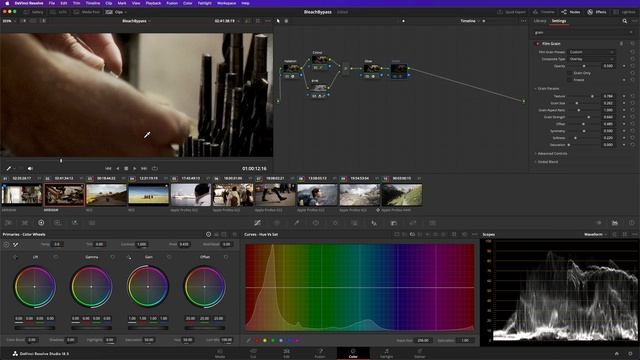This screenshot has height=360, width=640.
Task: Click Stop in the viewer transport
Action: pos(126,168)
